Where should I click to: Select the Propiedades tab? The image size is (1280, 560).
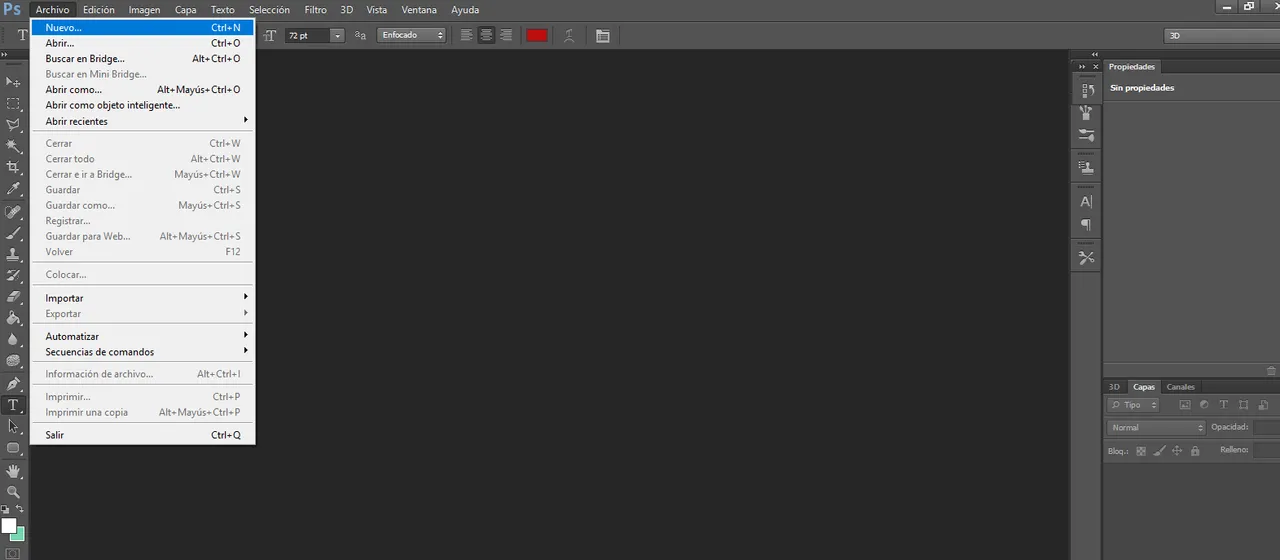pos(1132,67)
